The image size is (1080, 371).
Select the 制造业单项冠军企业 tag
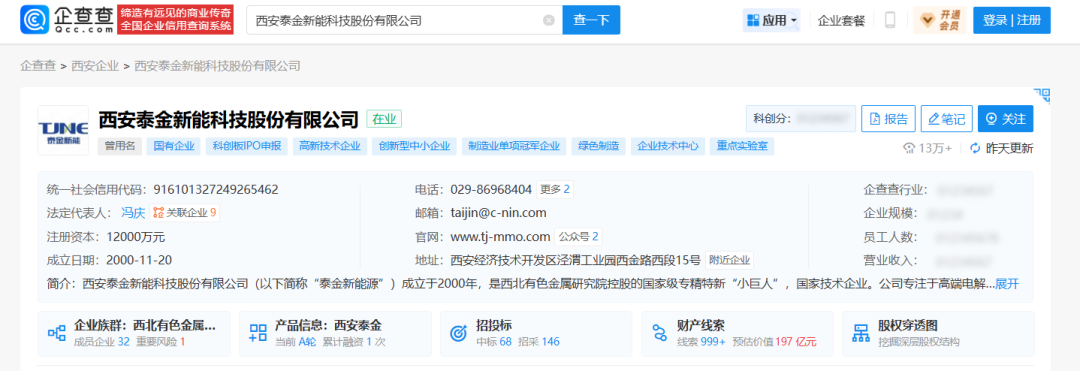(514, 146)
